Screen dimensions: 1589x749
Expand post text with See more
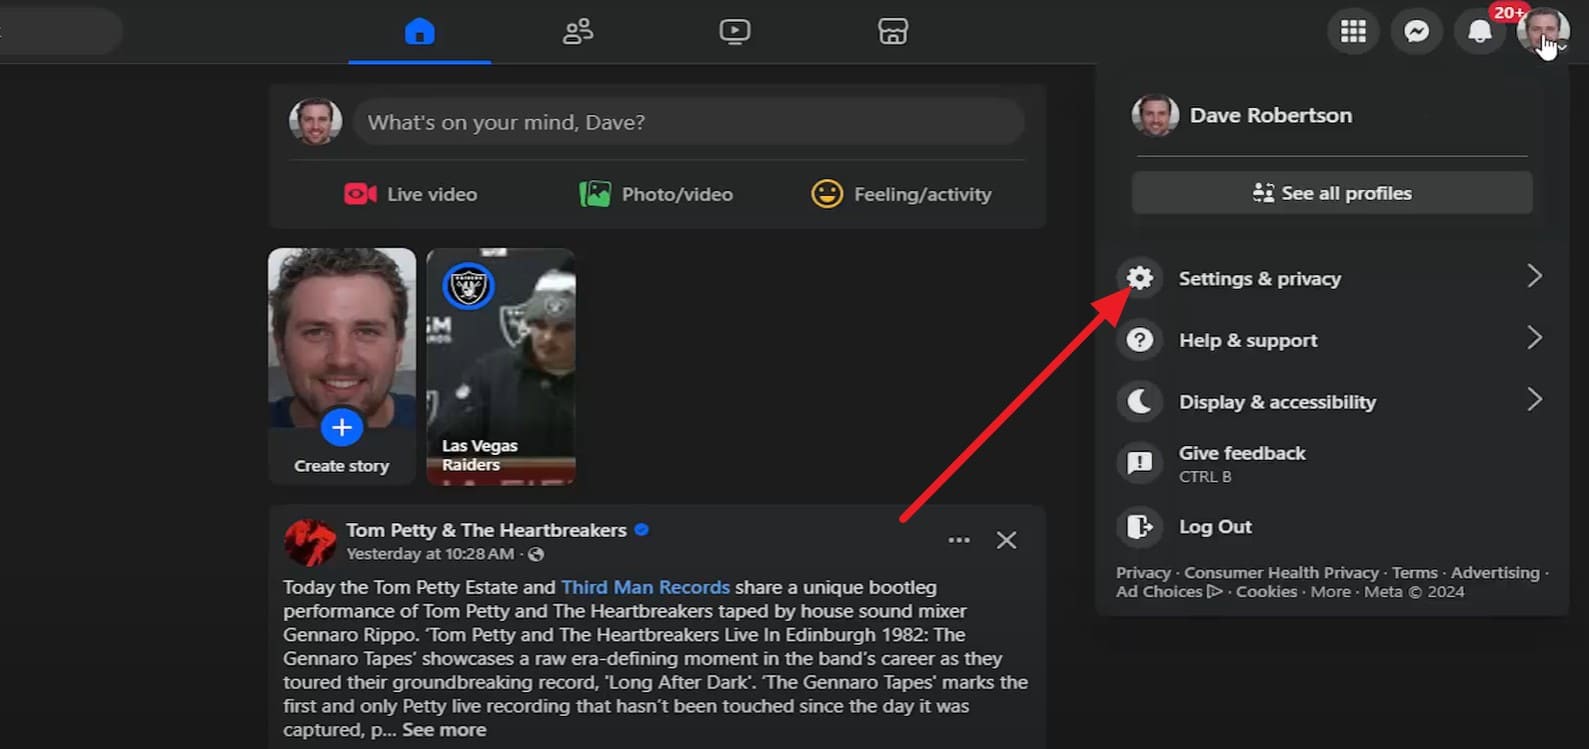point(444,730)
